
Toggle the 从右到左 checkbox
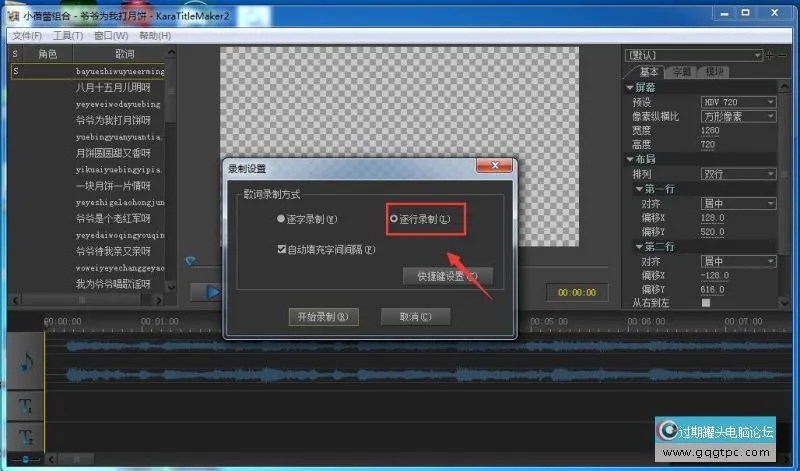pos(706,303)
